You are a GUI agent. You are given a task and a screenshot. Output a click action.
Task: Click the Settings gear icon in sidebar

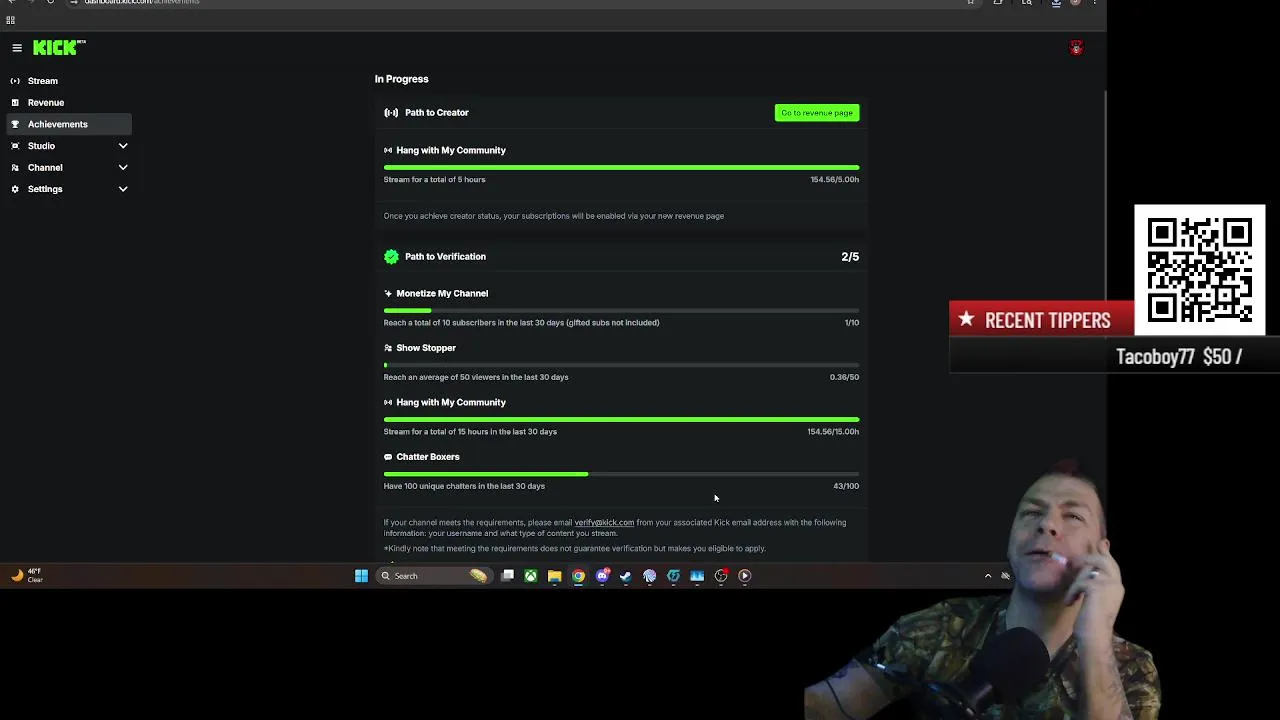[15, 189]
